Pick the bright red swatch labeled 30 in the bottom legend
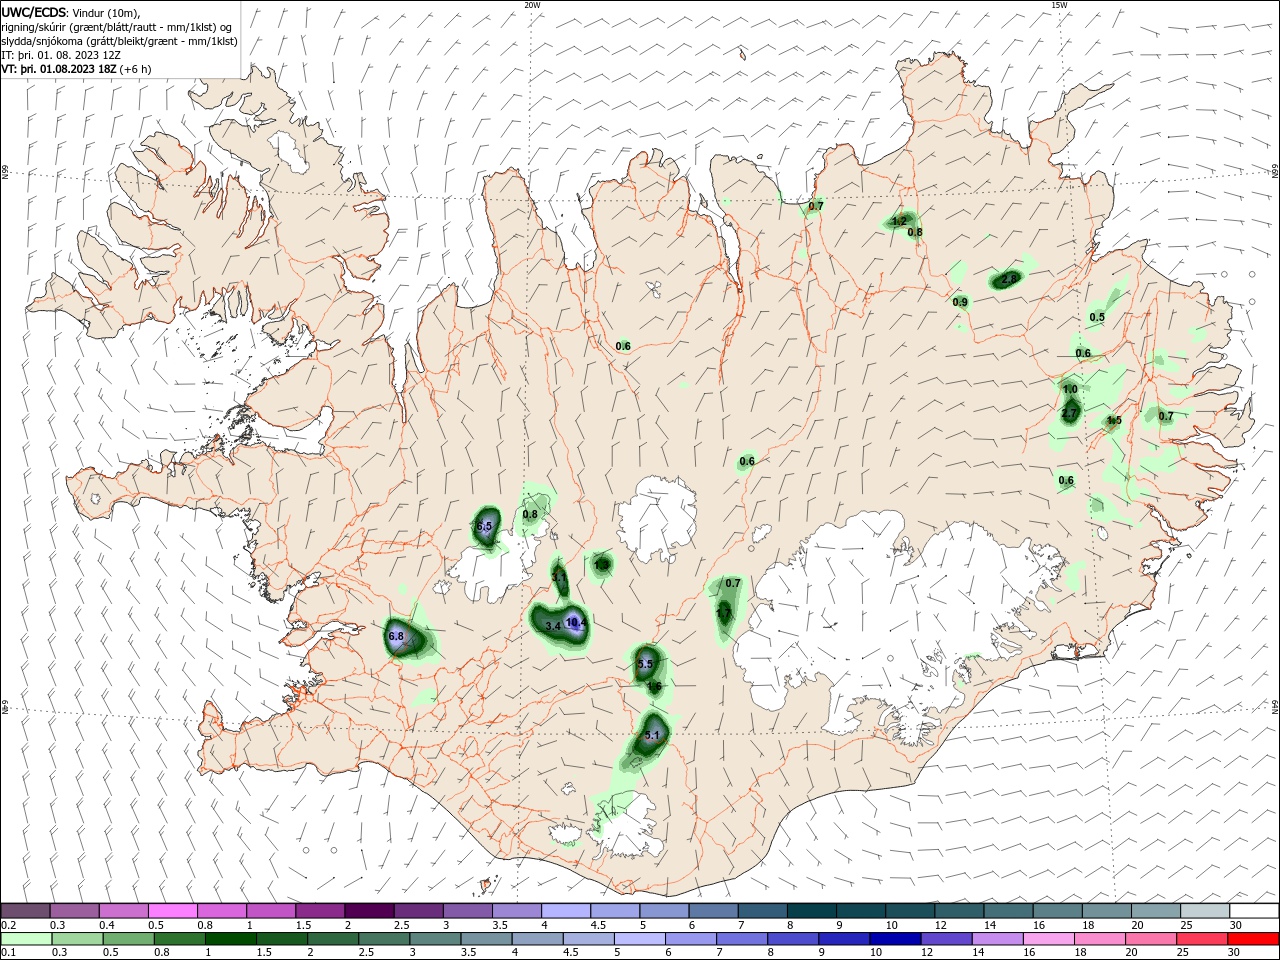Image resolution: width=1280 pixels, height=960 pixels. 1253,939
